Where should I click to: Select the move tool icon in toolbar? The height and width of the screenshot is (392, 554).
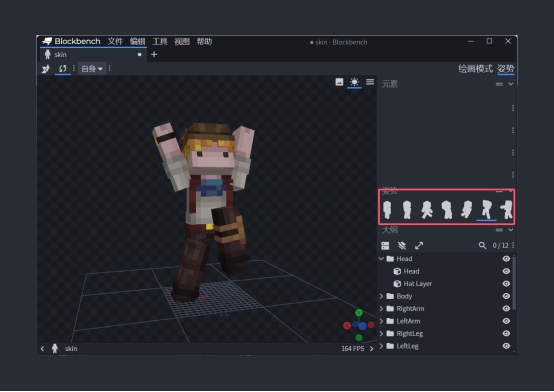click(46, 69)
